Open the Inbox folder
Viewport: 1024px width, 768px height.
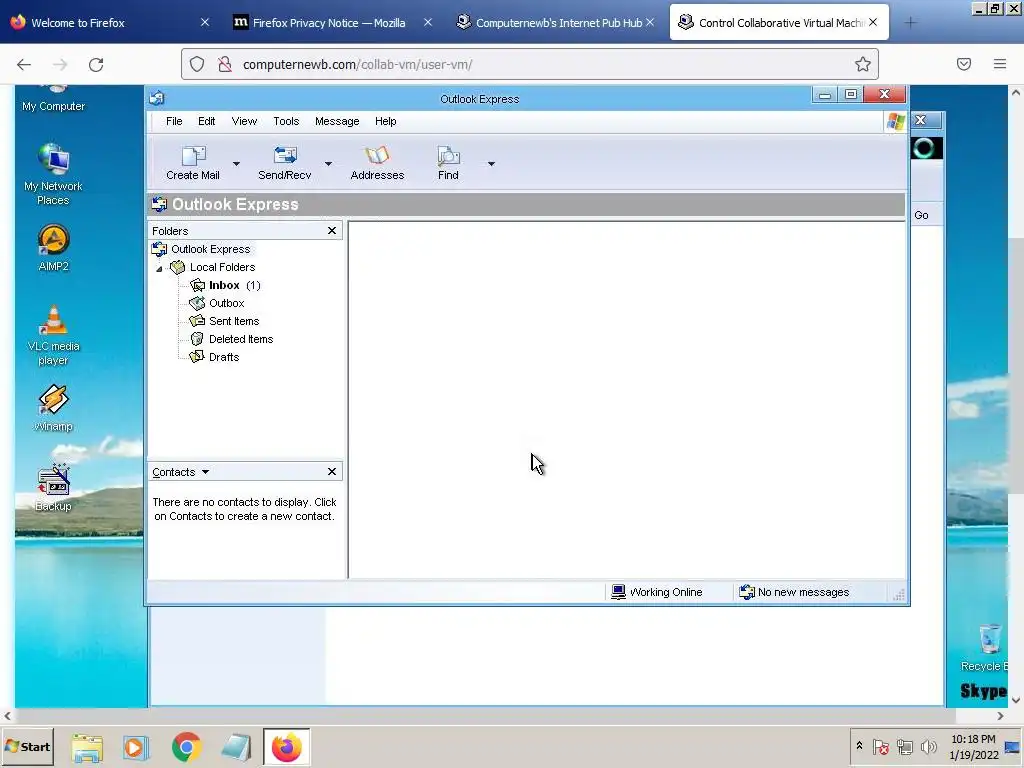[224, 285]
